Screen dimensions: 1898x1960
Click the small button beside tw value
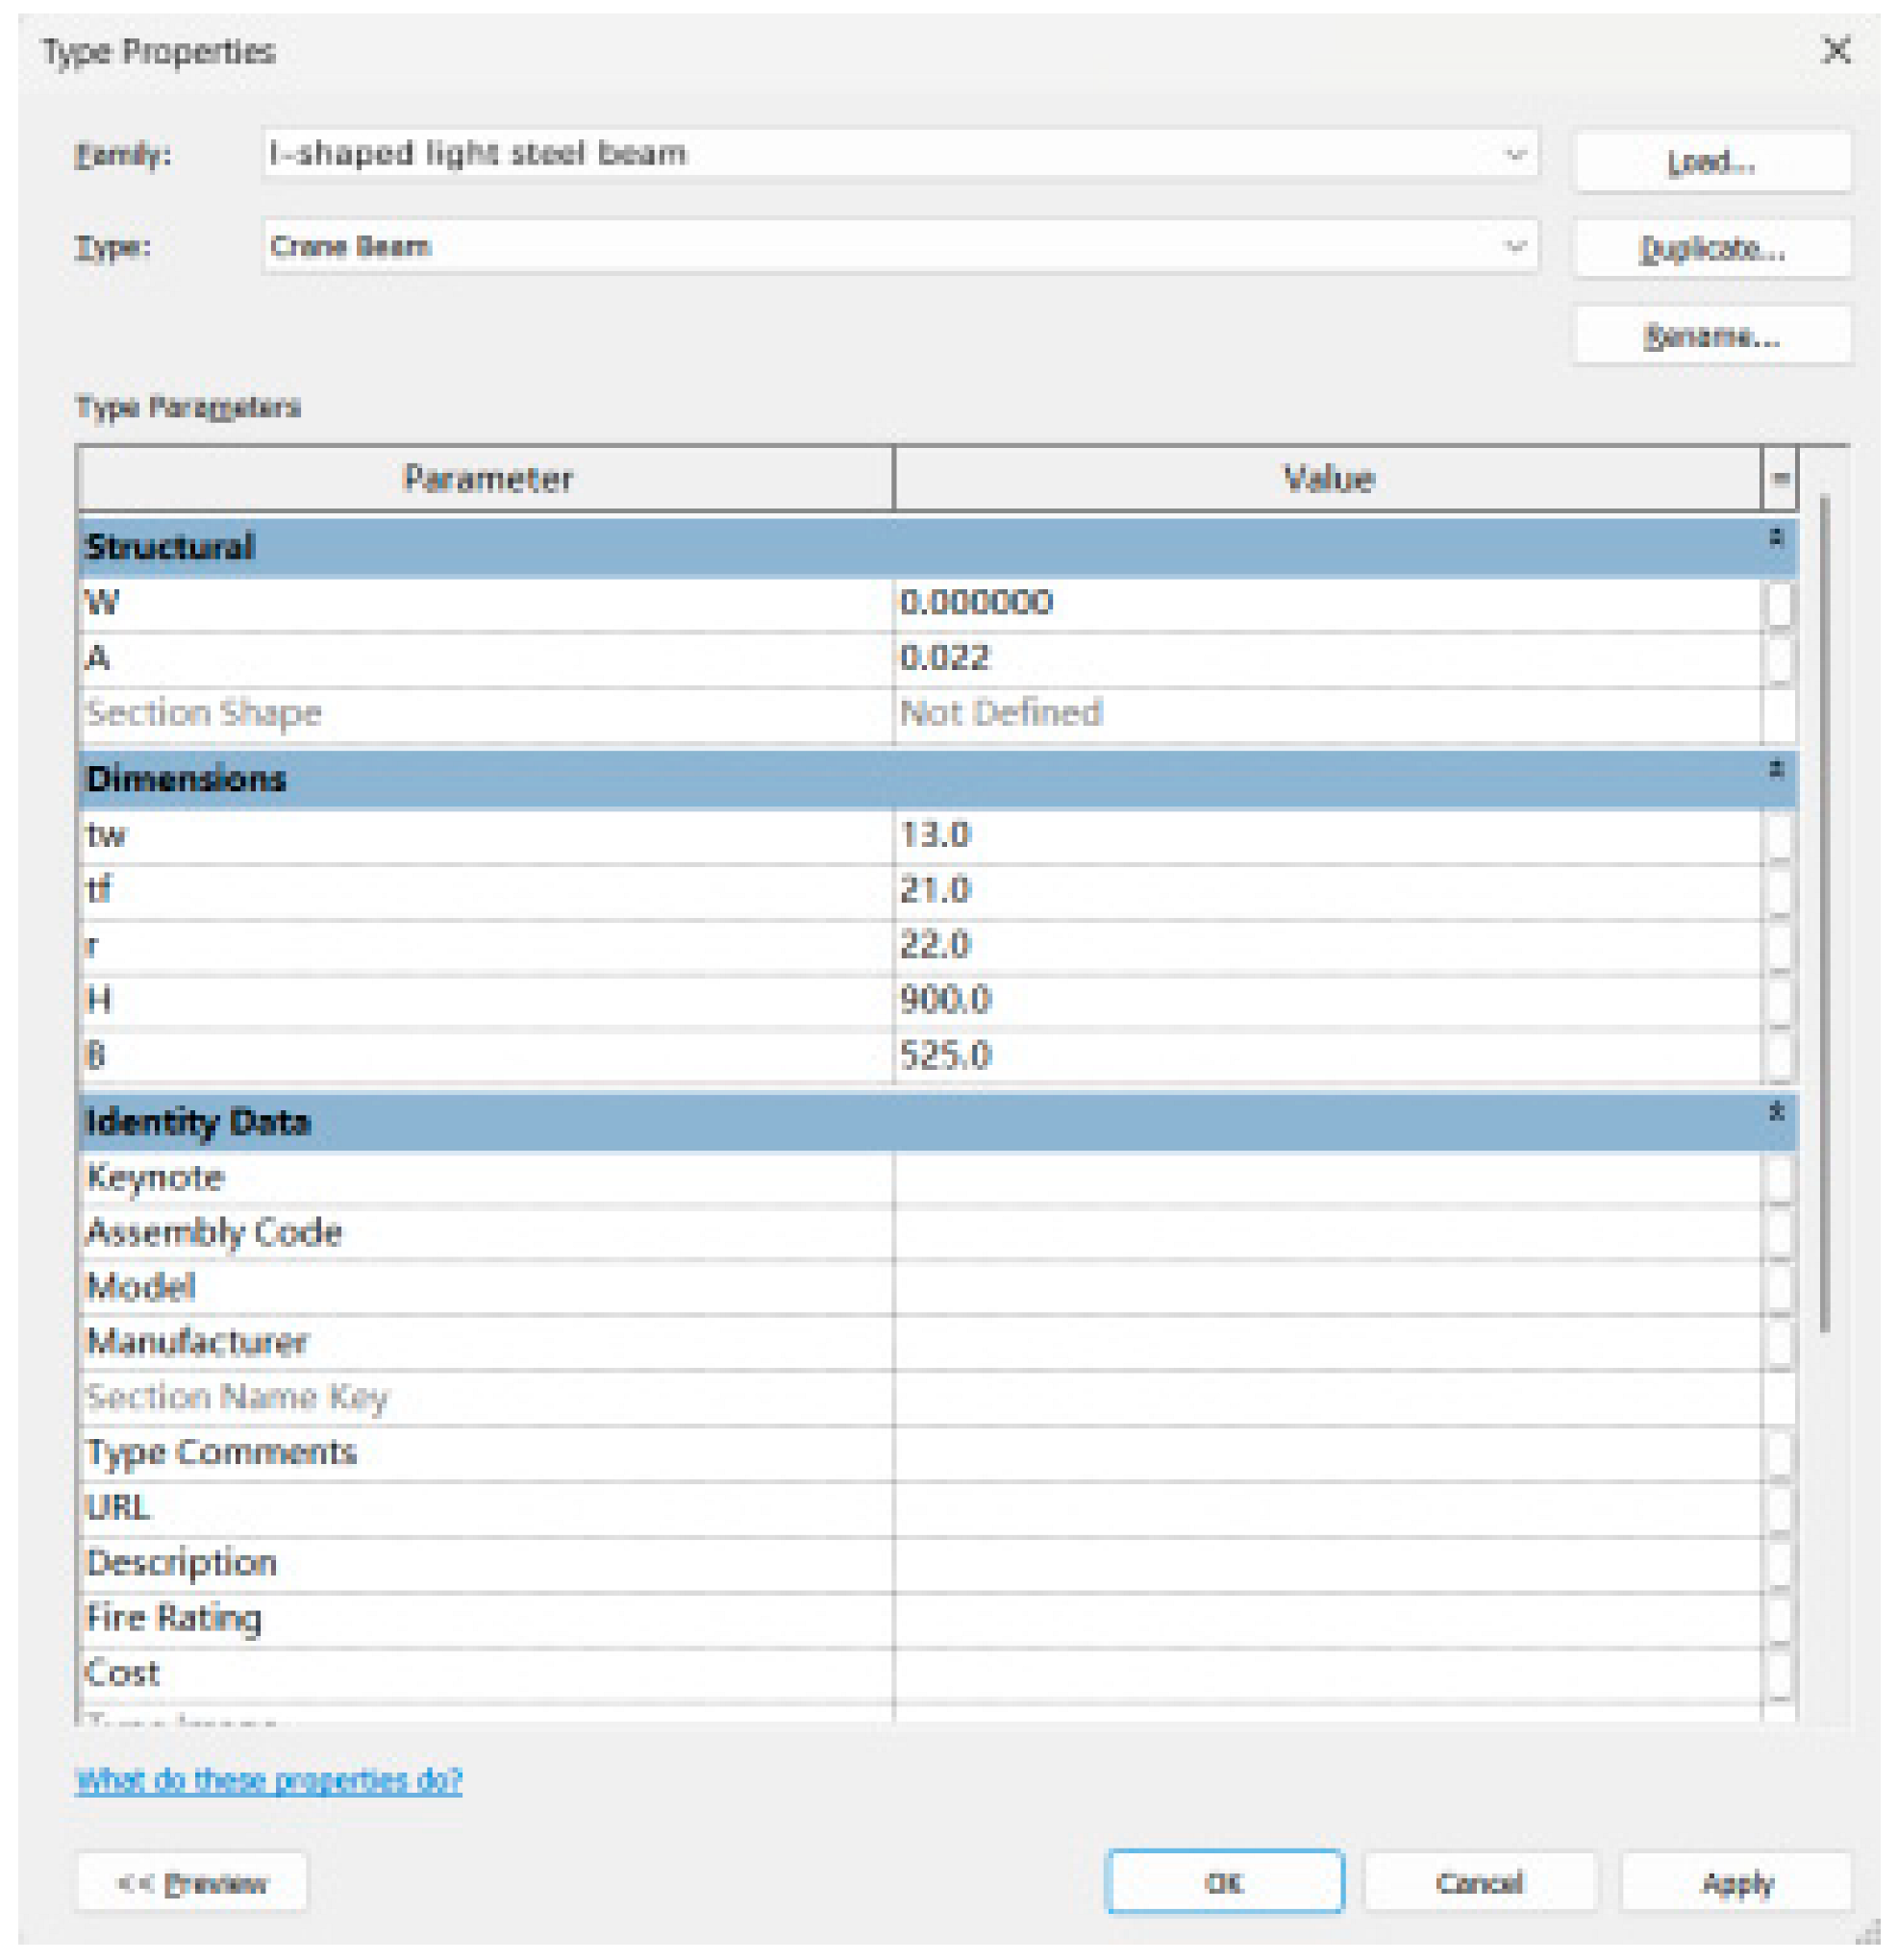[1779, 836]
